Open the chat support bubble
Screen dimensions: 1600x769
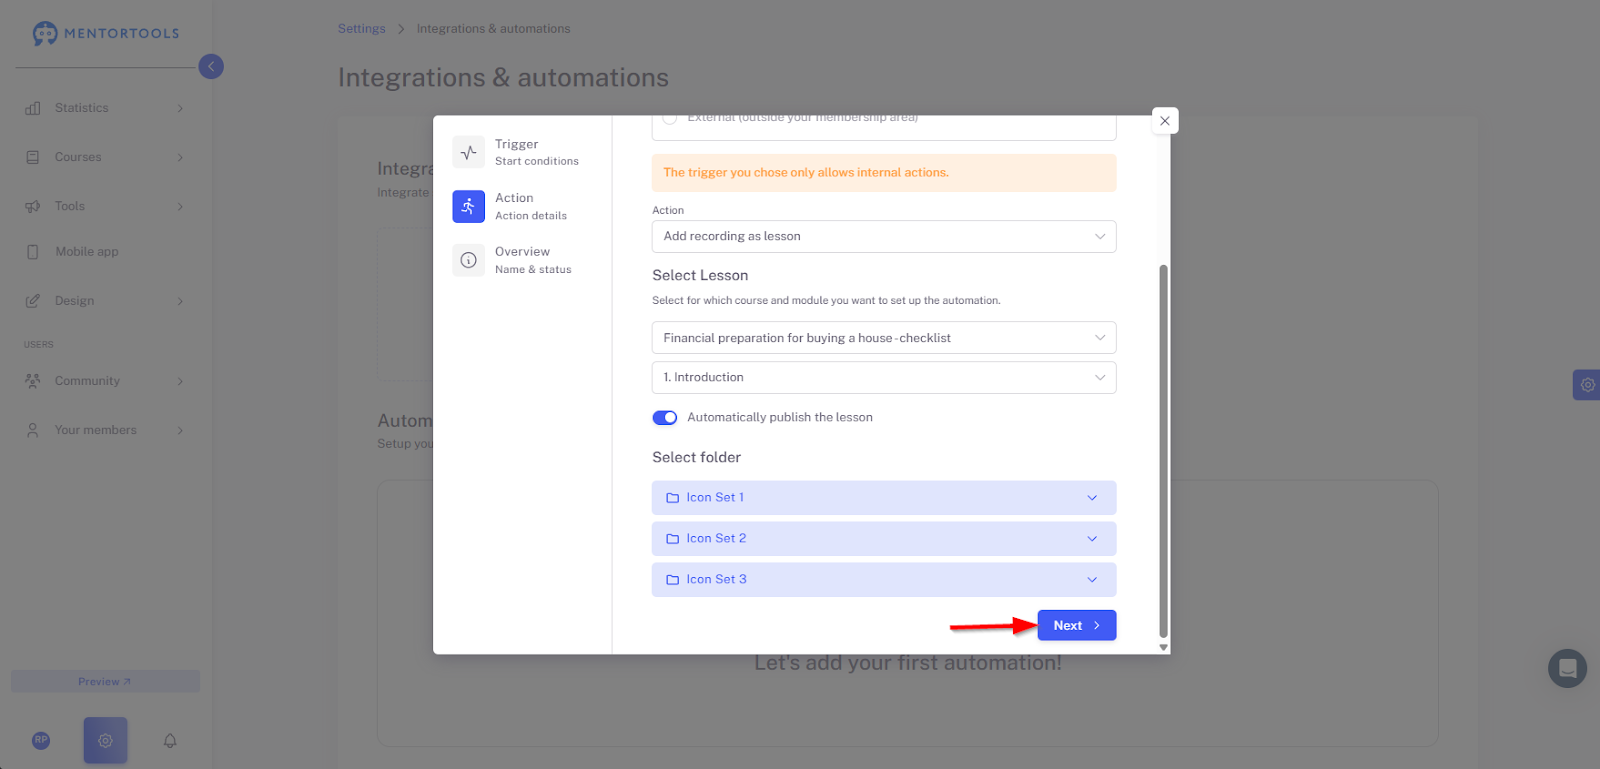click(1567, 669)
